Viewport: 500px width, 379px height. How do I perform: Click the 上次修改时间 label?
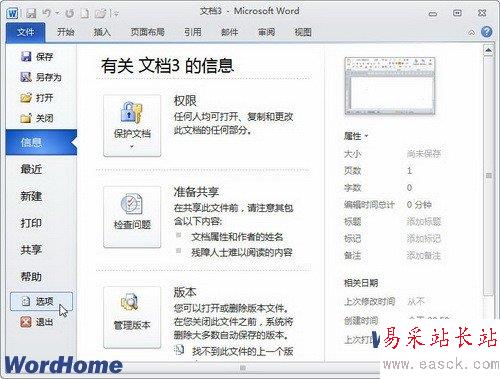(369, 302)
